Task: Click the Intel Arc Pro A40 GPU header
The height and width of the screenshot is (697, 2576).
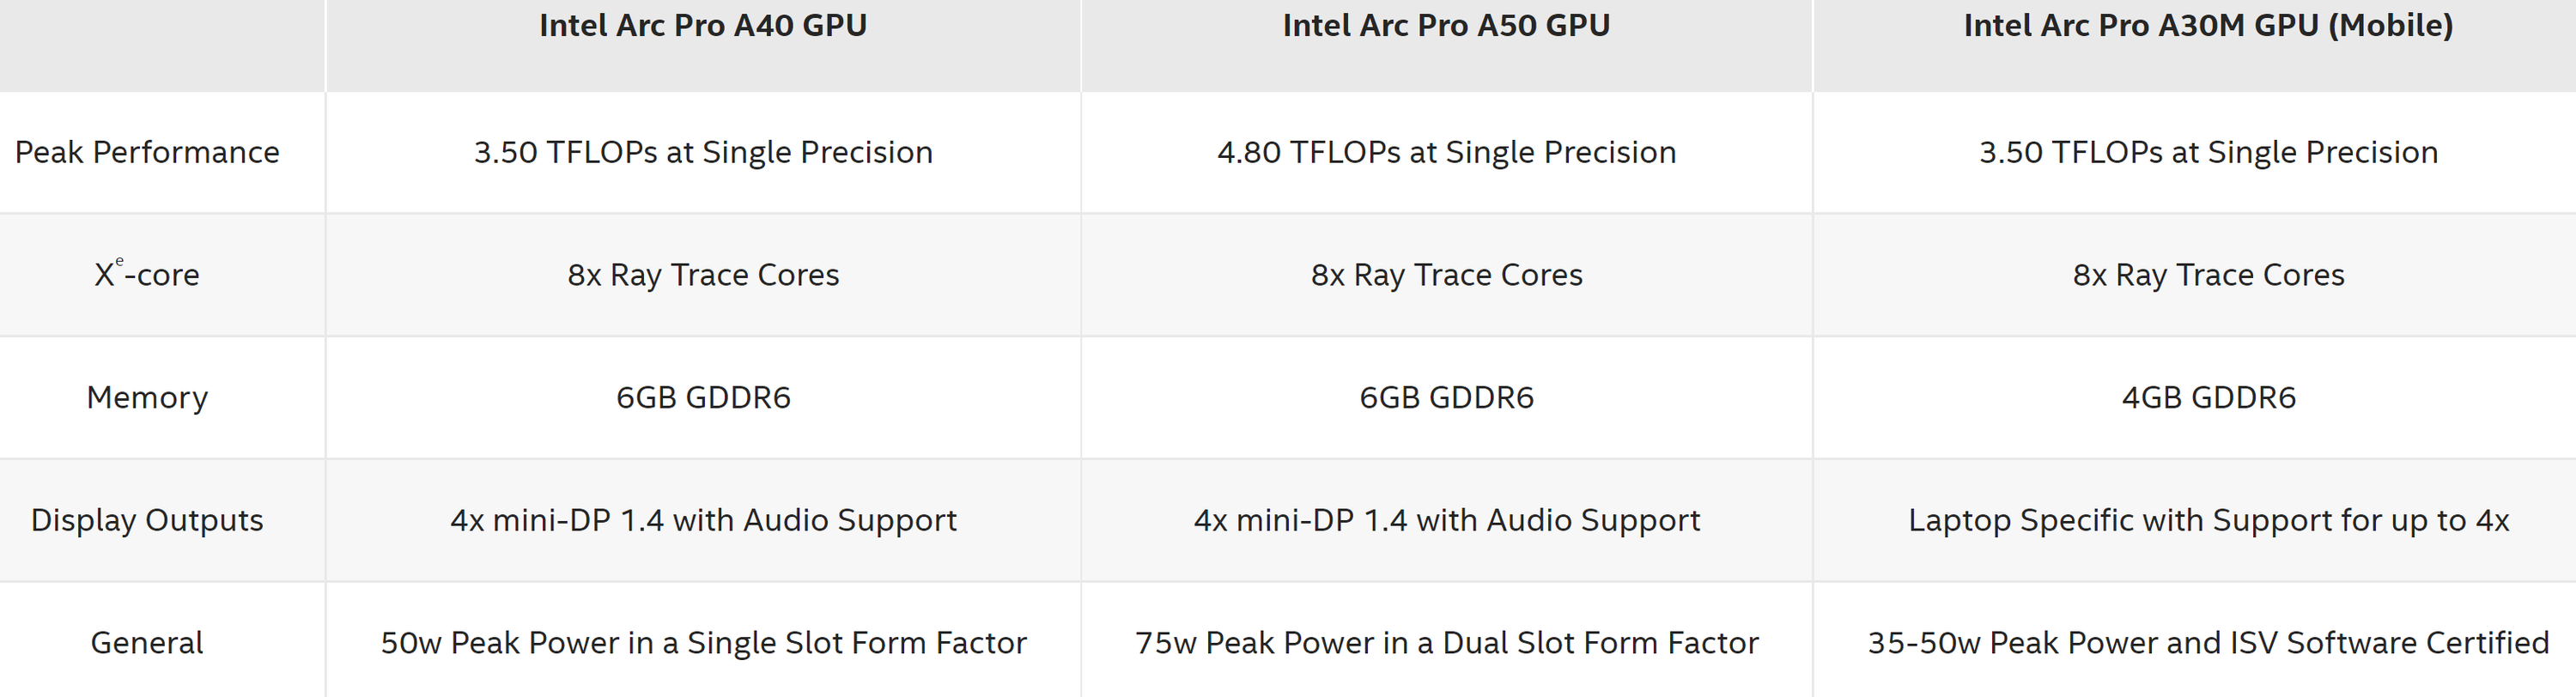Action: [703, 26]
